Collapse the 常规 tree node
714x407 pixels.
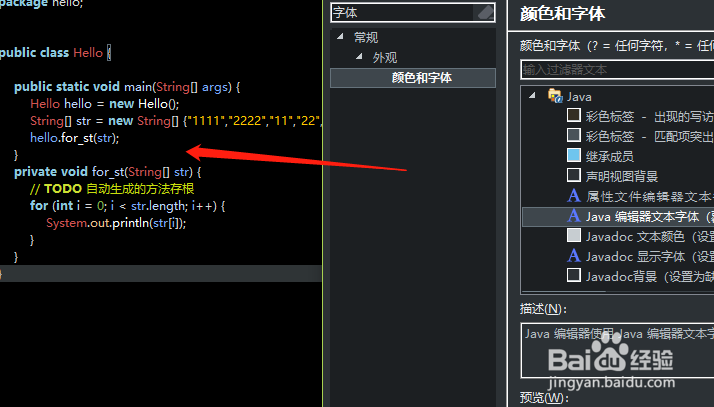(340, 36)
